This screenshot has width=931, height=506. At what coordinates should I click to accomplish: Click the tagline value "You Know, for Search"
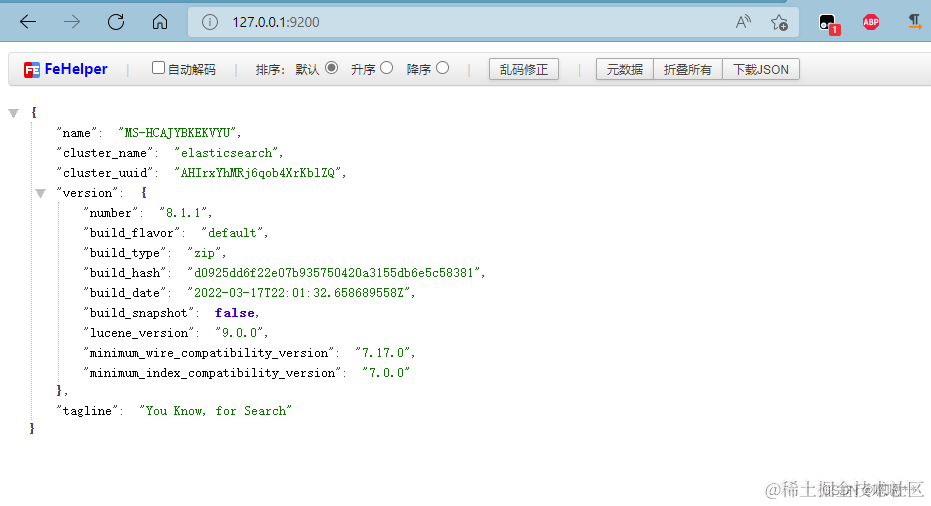coord(216,411)
